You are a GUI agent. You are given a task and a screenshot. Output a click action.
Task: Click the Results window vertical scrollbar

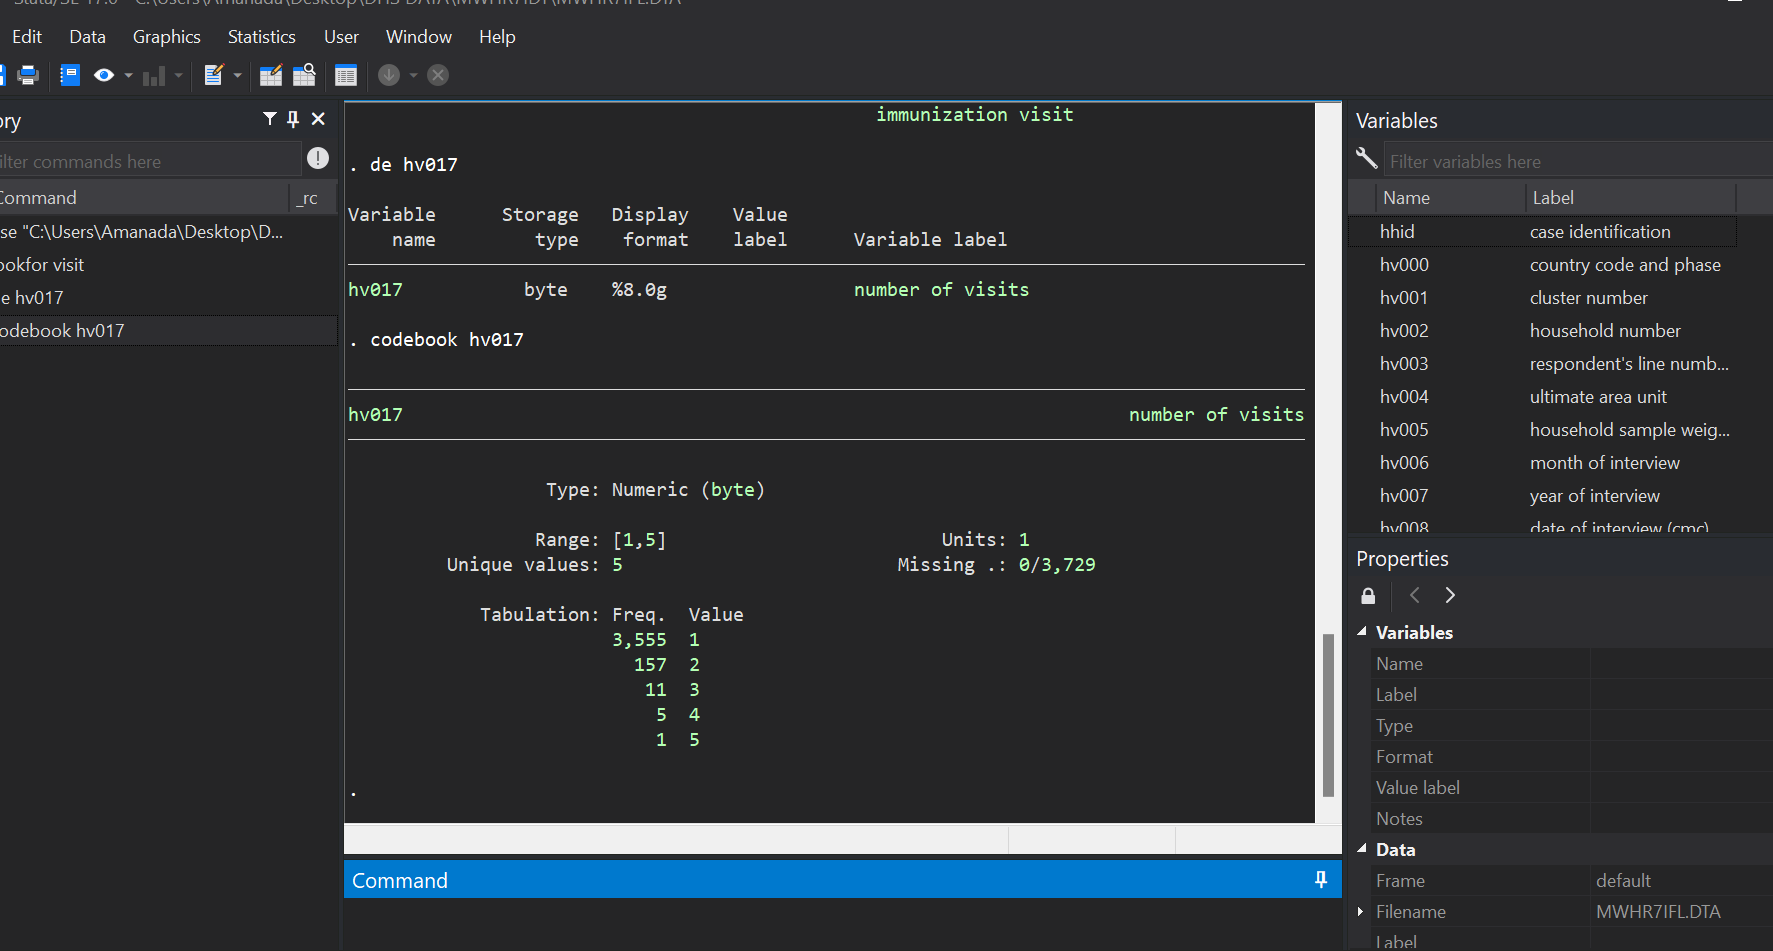[1328, 714]
